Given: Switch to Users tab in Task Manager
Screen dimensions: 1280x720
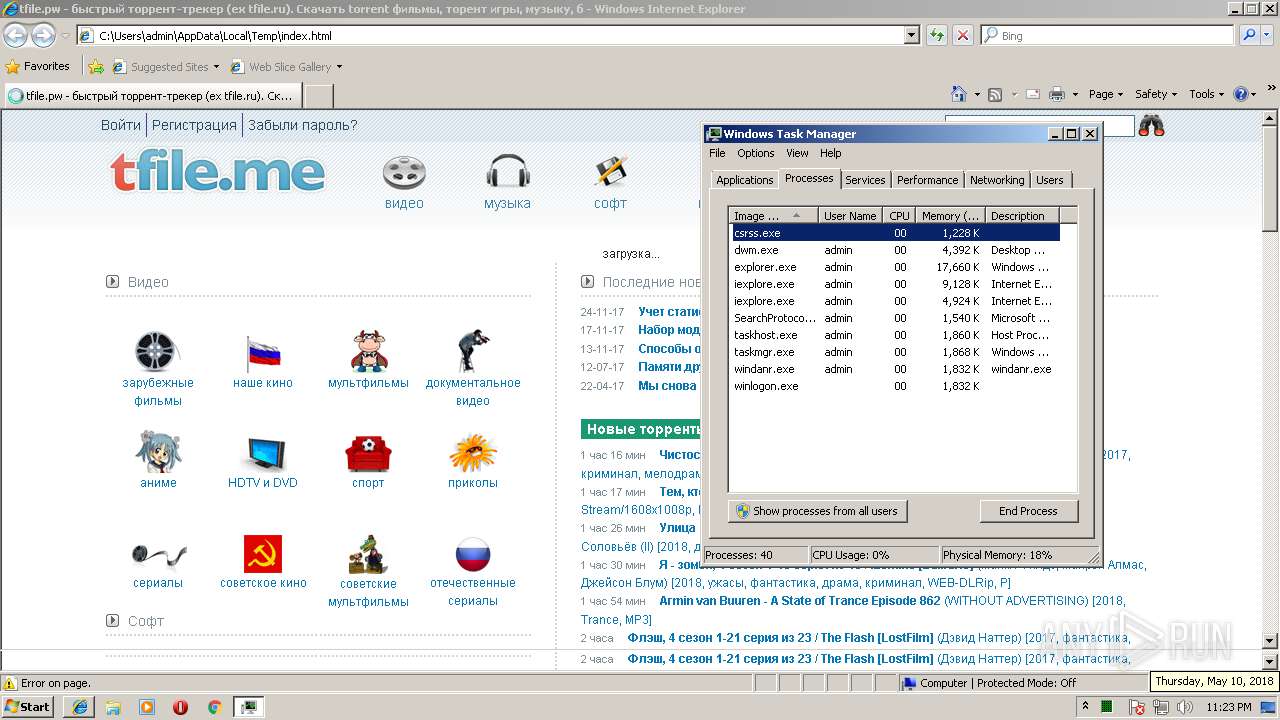Looking at the screenshot, I should tap(1050, 180).
